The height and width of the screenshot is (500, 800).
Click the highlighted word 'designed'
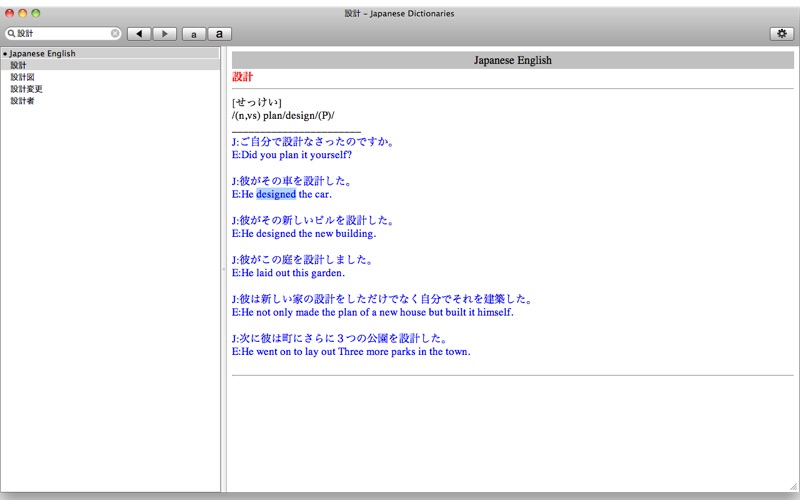point(276,194)
